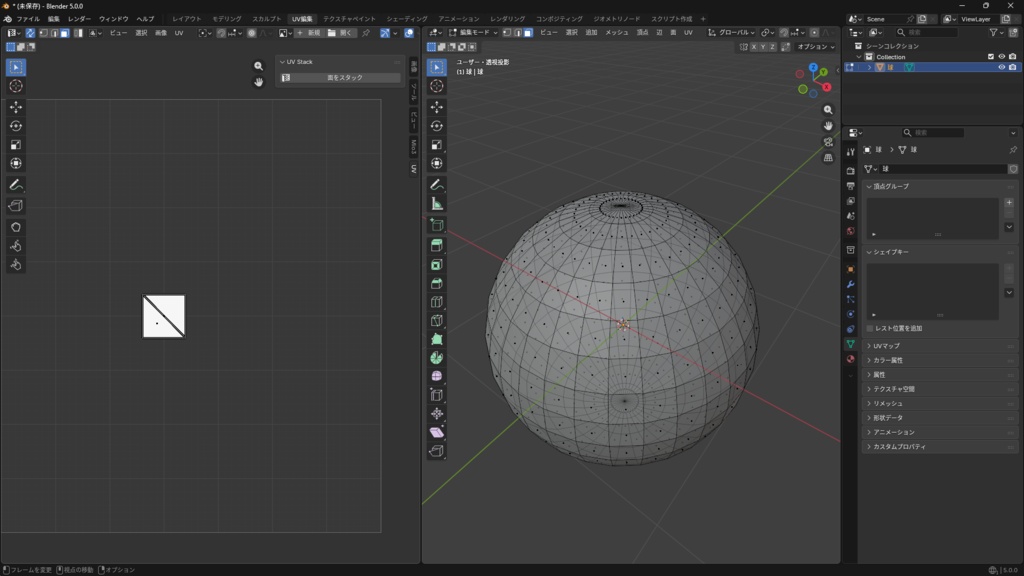This screenshot has height=576, width=1024.
Task: Check the レスト位置を追加 checkbox
Action: point(870,328)
